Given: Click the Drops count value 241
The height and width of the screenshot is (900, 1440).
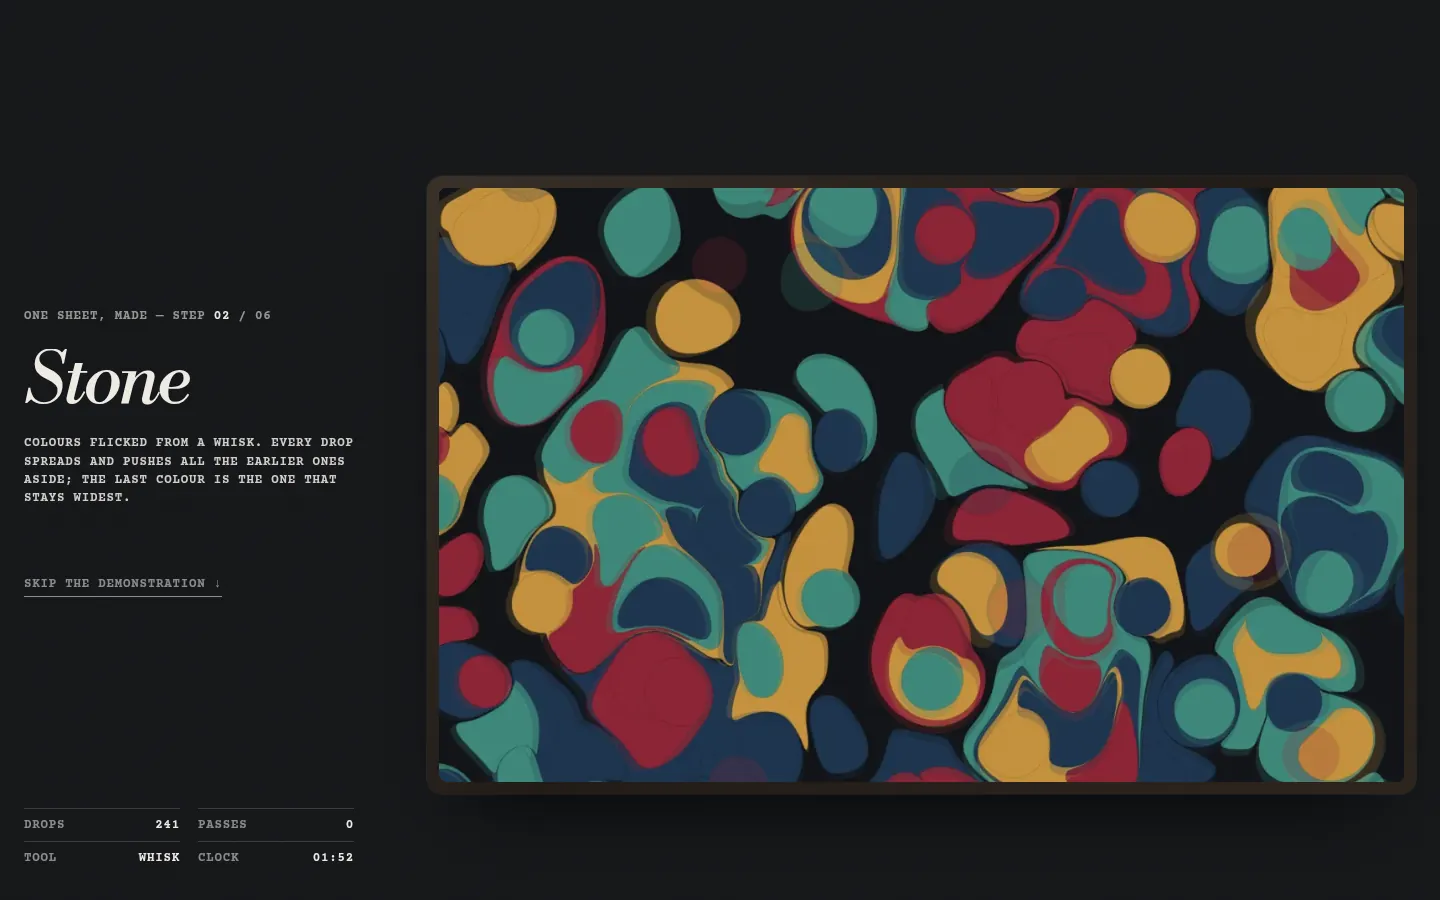Looking at the screenshot, I should point(167,825).
